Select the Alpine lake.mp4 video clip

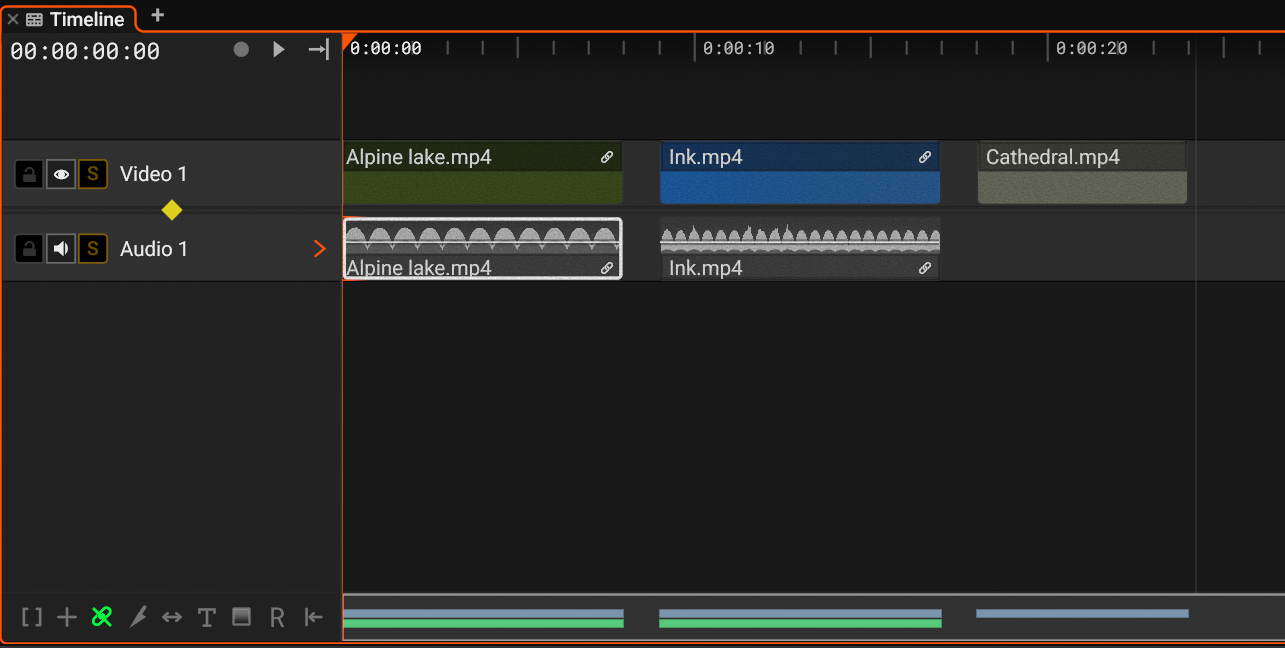pyautogui.click(x=482, y=172)
